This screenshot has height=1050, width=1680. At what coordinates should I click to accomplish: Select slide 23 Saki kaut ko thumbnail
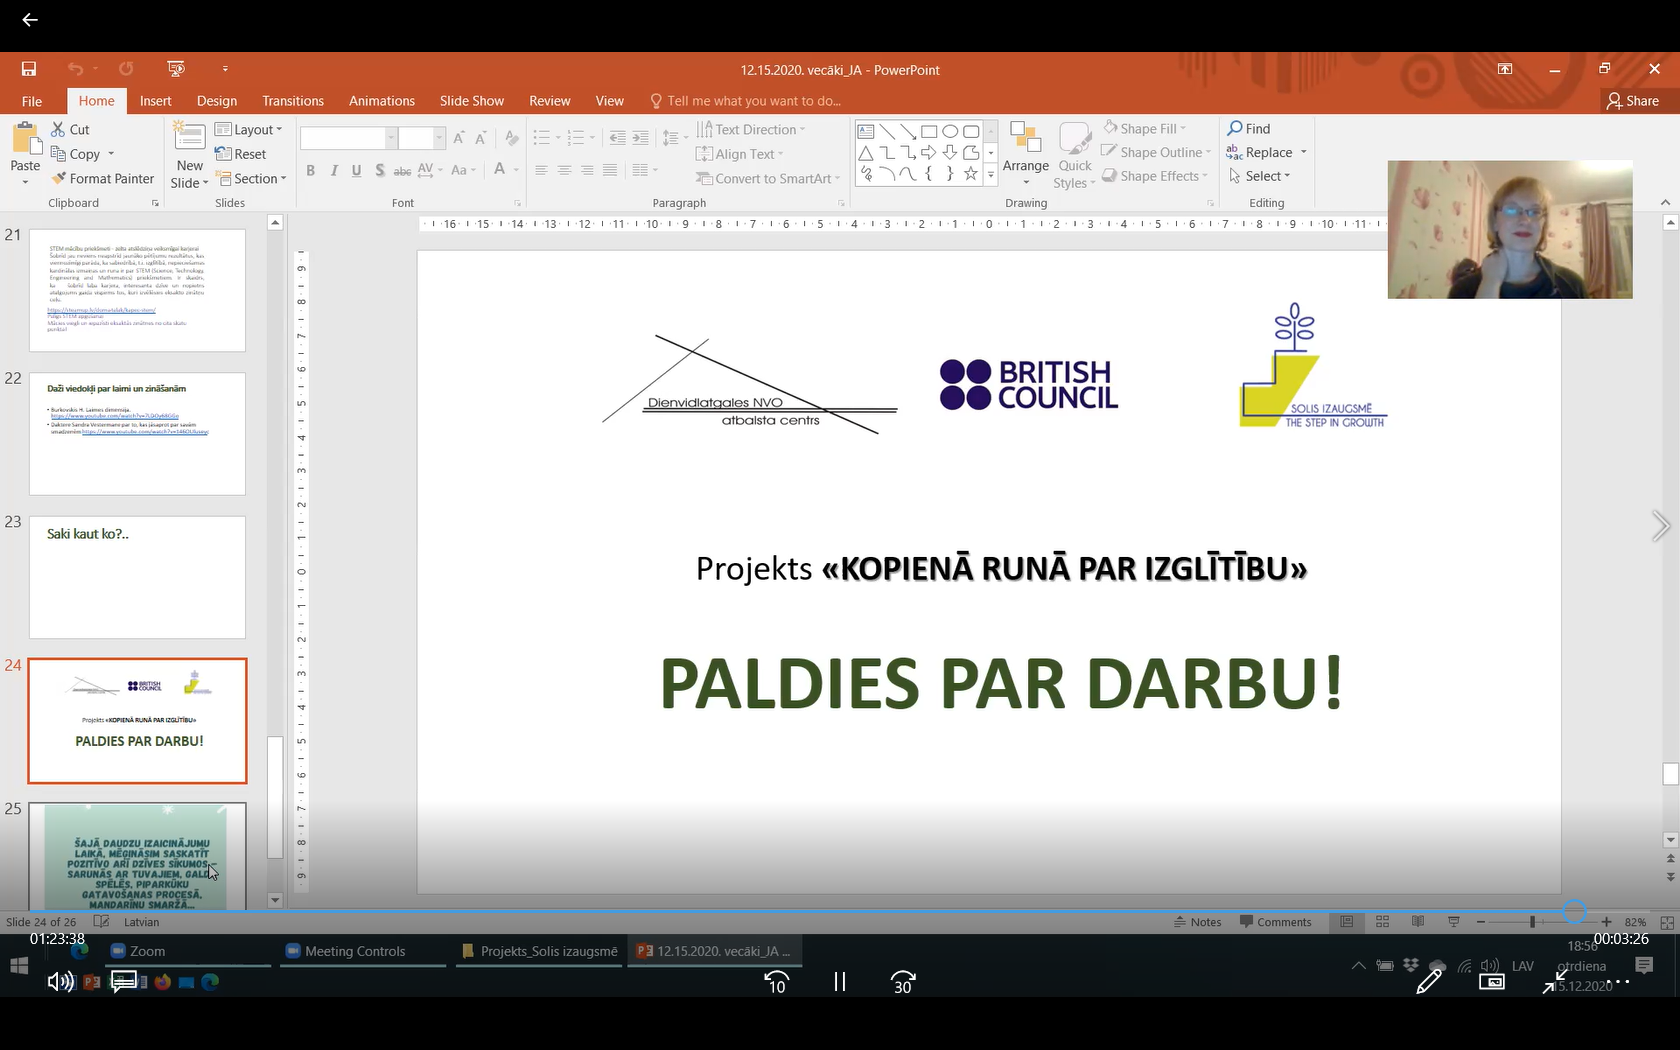(137, 577)
